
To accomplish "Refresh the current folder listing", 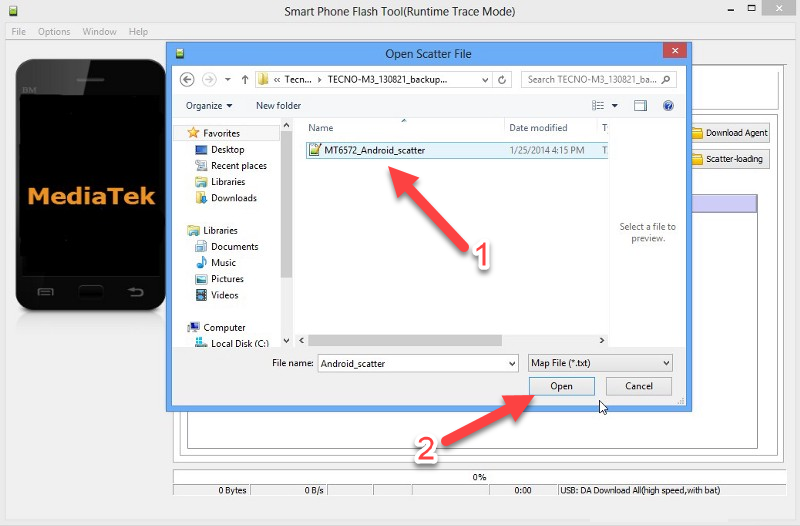I will click(502, 80).
